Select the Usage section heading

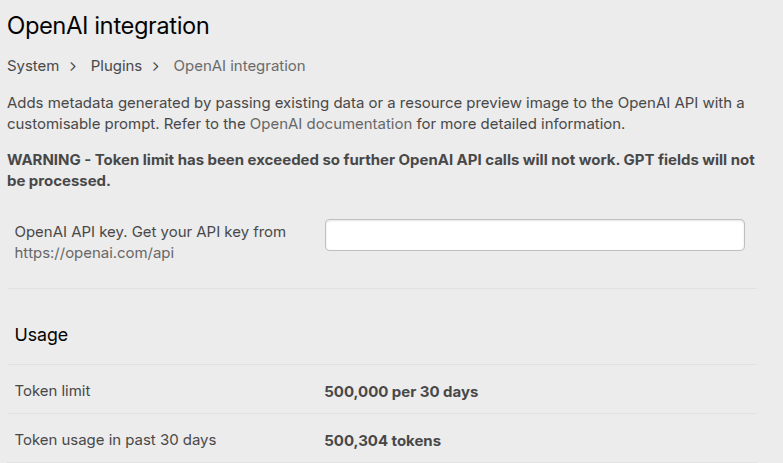[41, 335]
